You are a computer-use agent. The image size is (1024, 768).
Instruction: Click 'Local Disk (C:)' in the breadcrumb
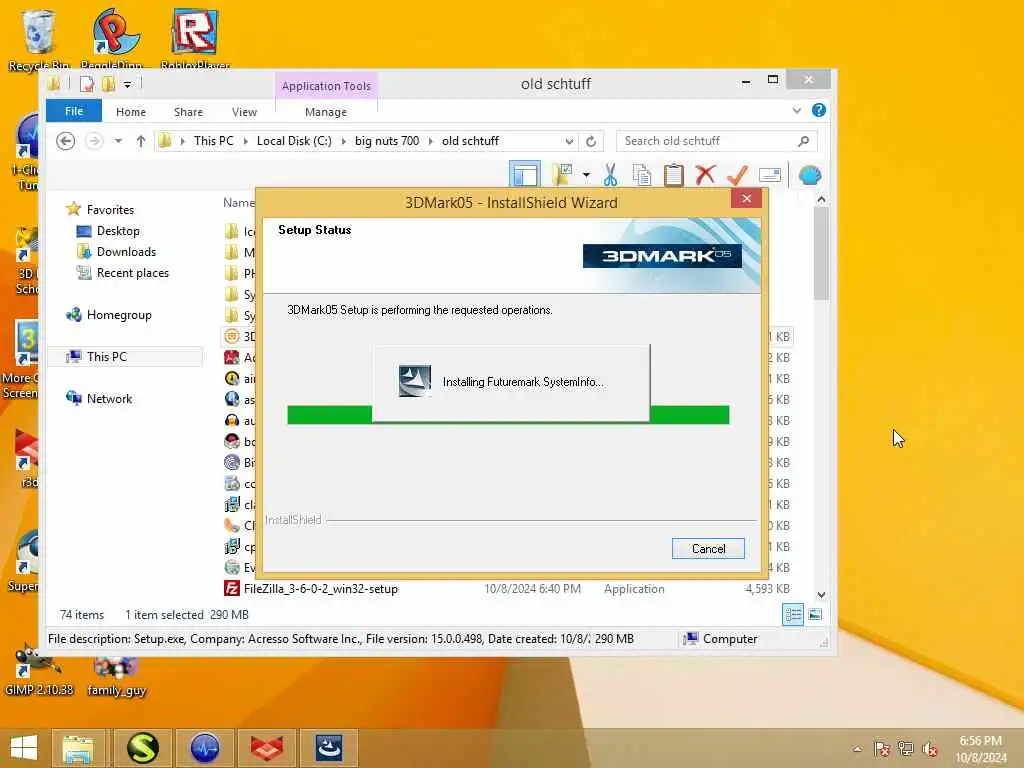point(294,140)
